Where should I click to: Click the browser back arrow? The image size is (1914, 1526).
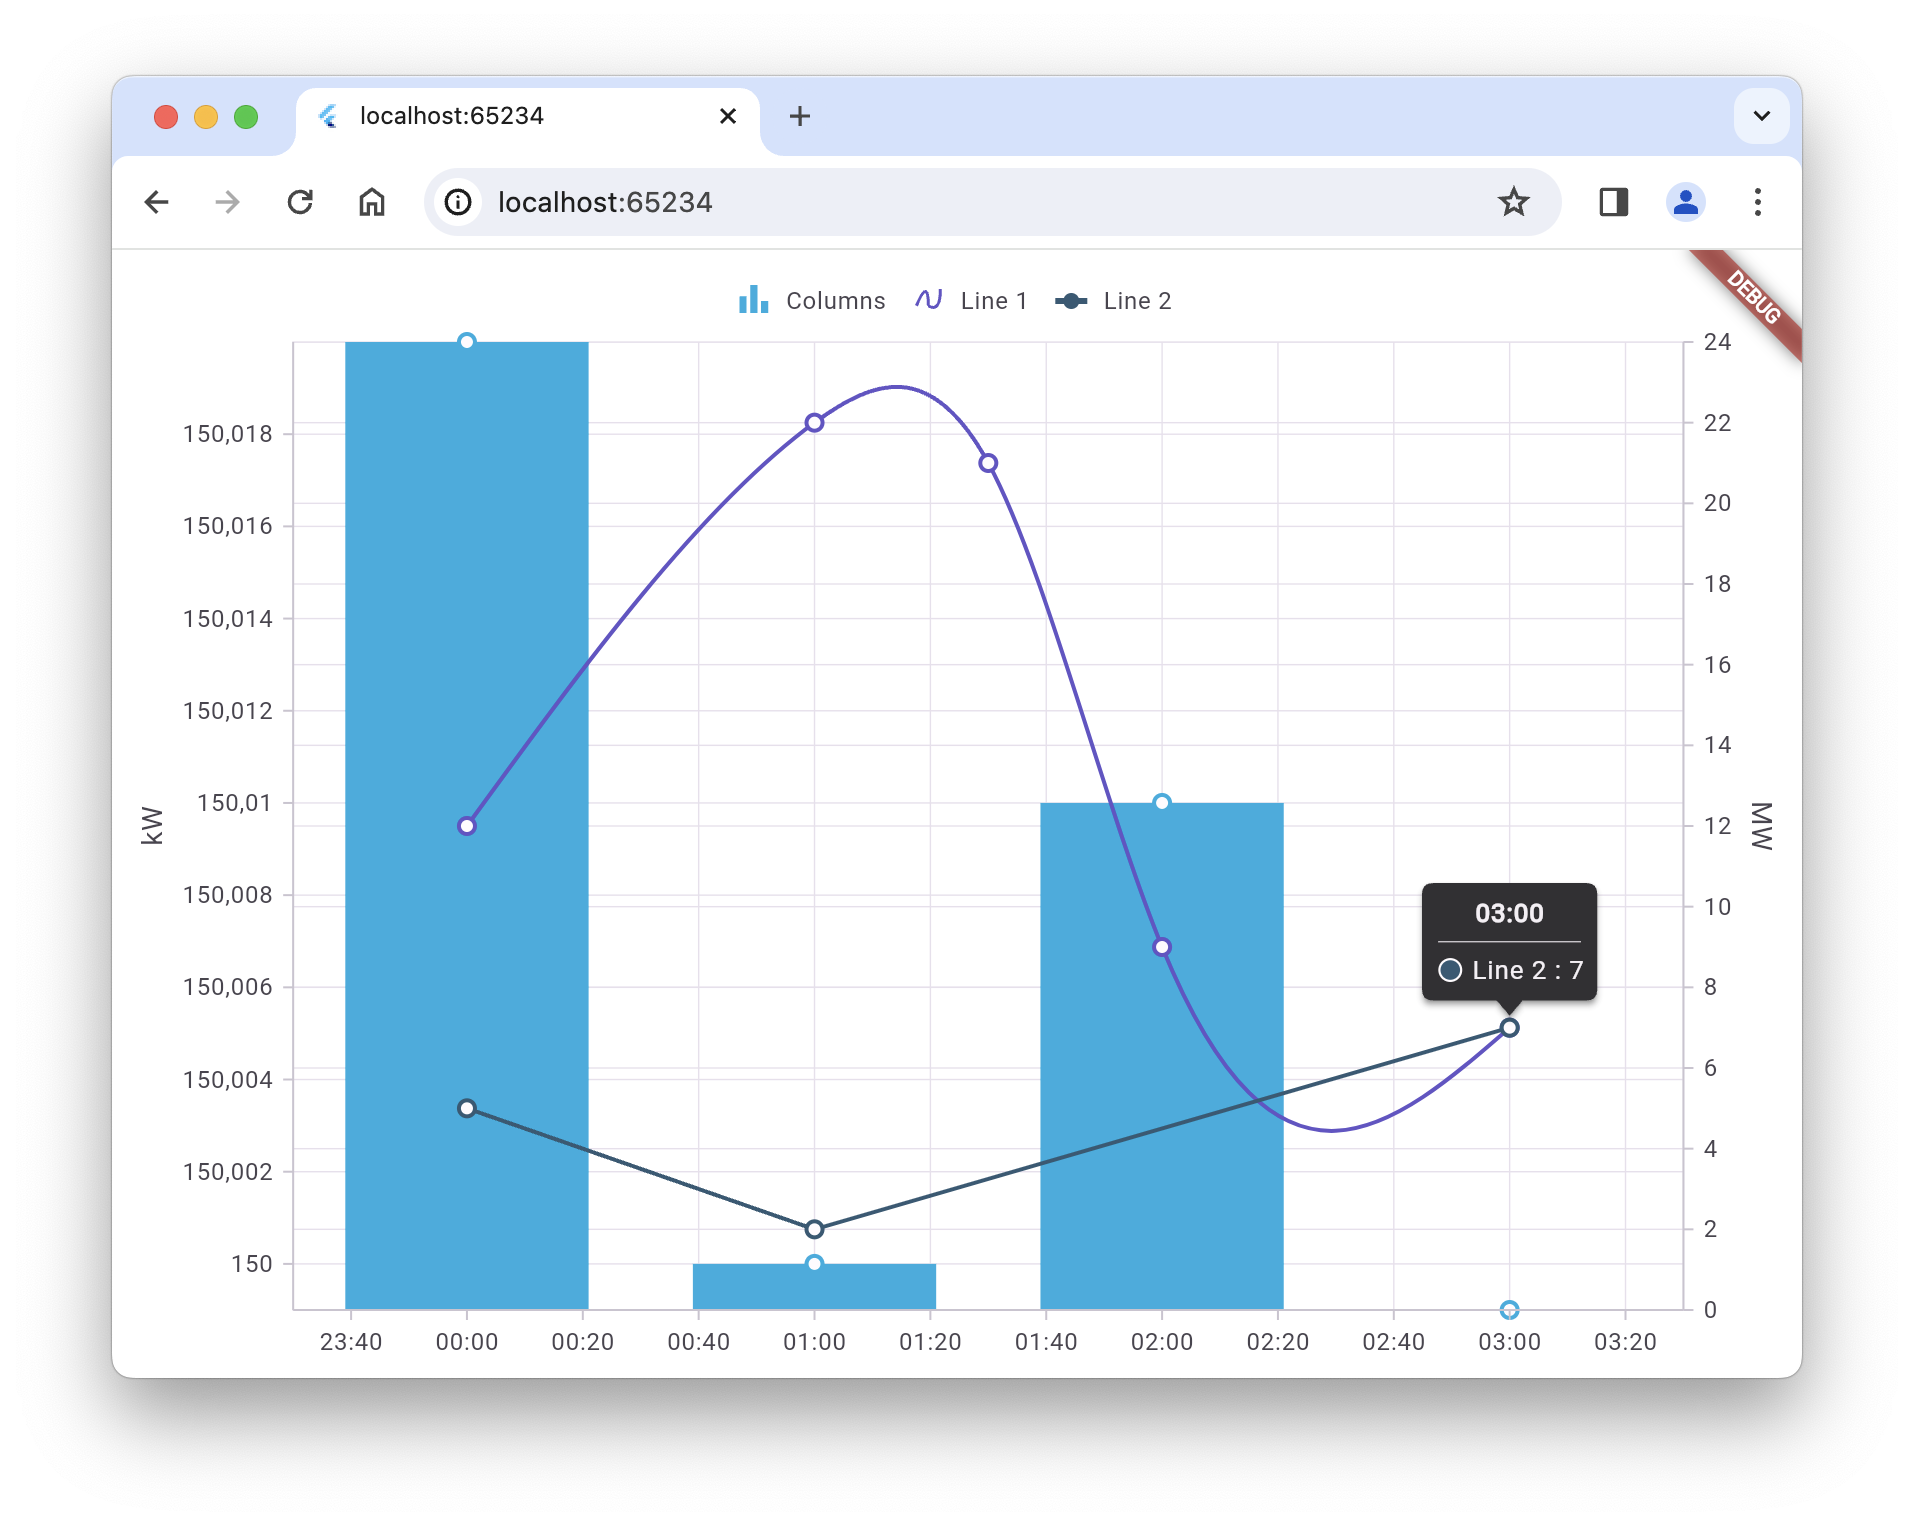pyautogui.click(x=156, y=202)
